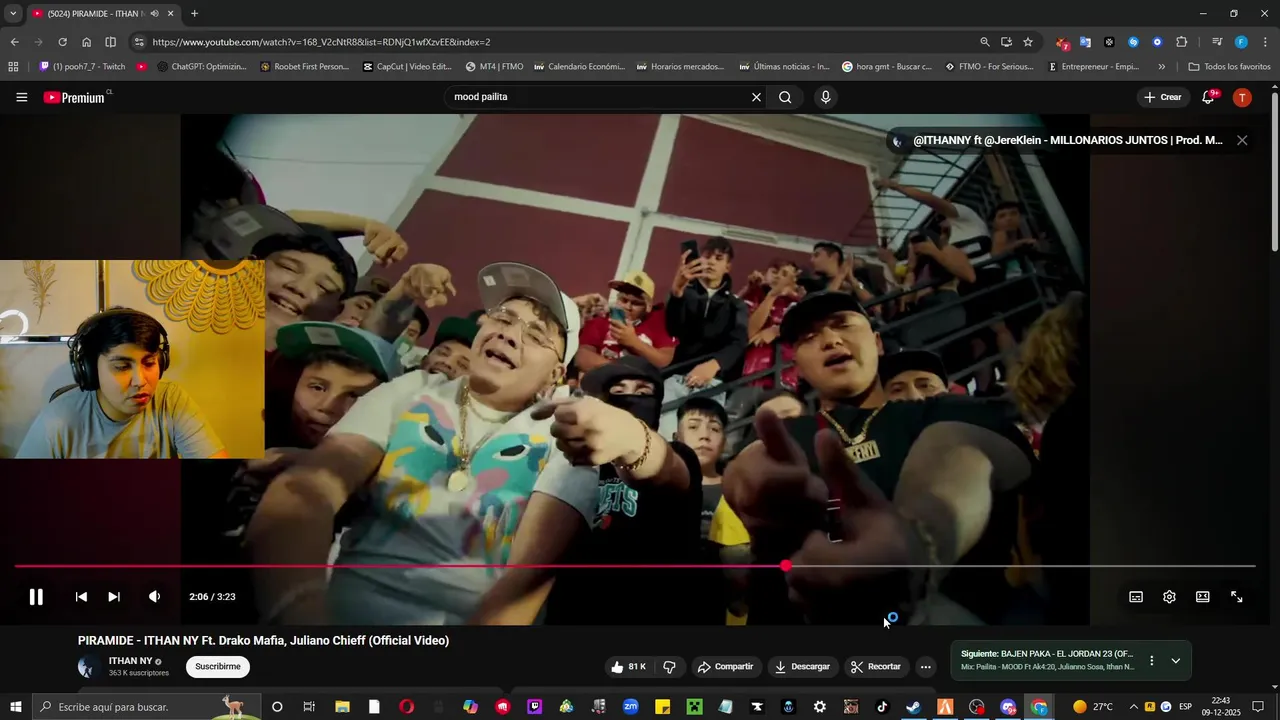Open the YouTube account avatar menu
Viewport: 1280px width, 720px height.
pyautogui.click(x=1242, y=97)
